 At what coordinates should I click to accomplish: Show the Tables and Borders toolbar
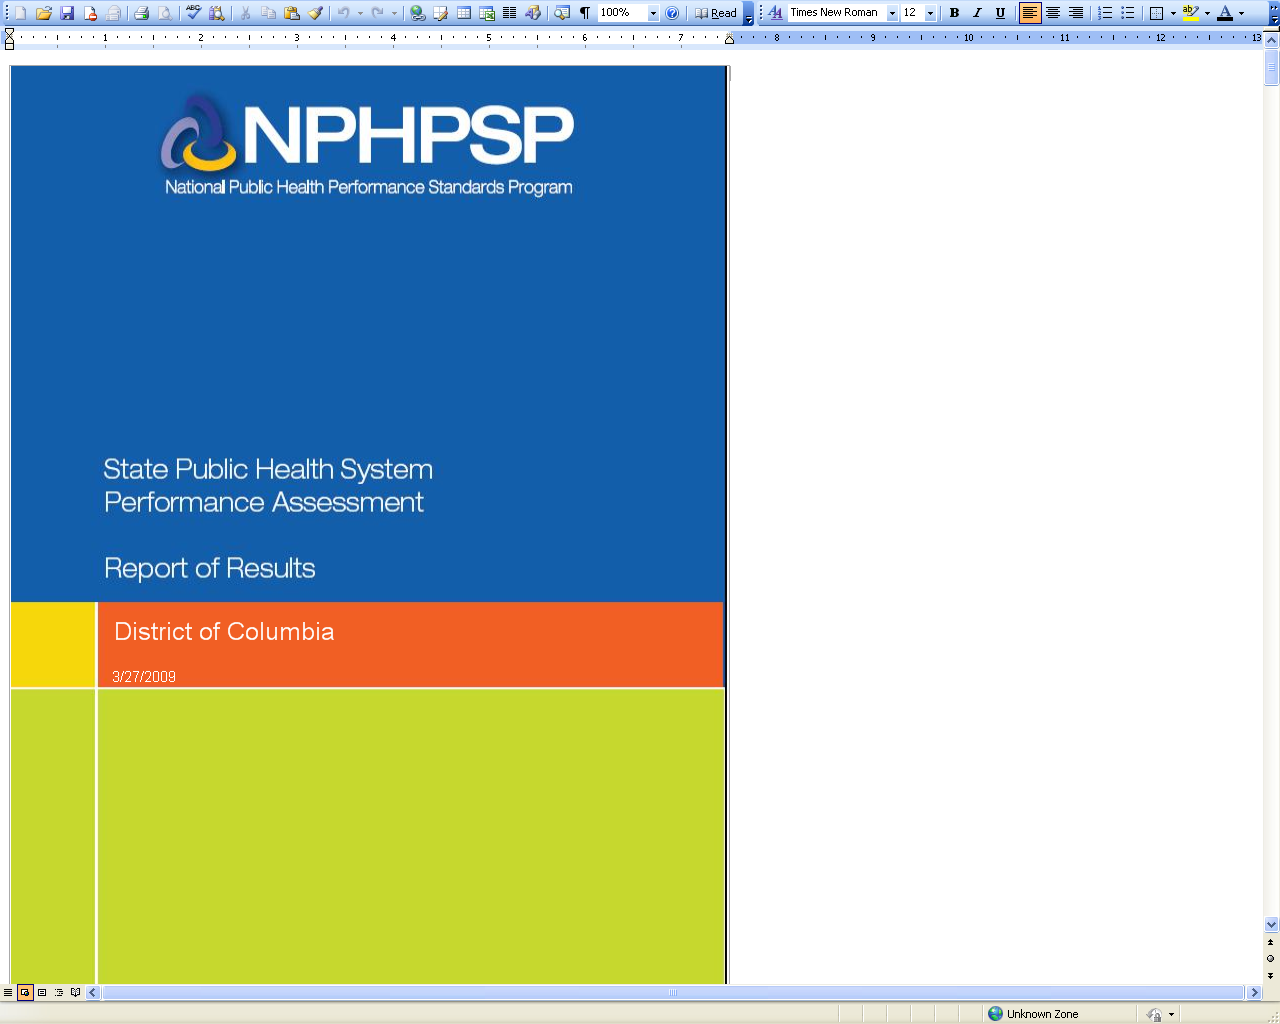click(x=440, y=13)
